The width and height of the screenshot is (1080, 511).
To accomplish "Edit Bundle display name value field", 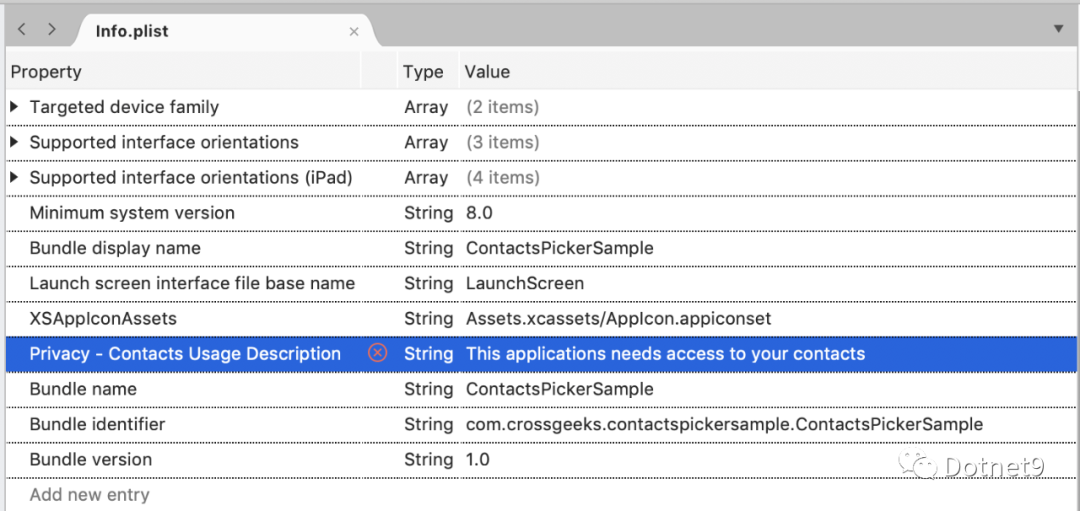I will click(559, 248).
